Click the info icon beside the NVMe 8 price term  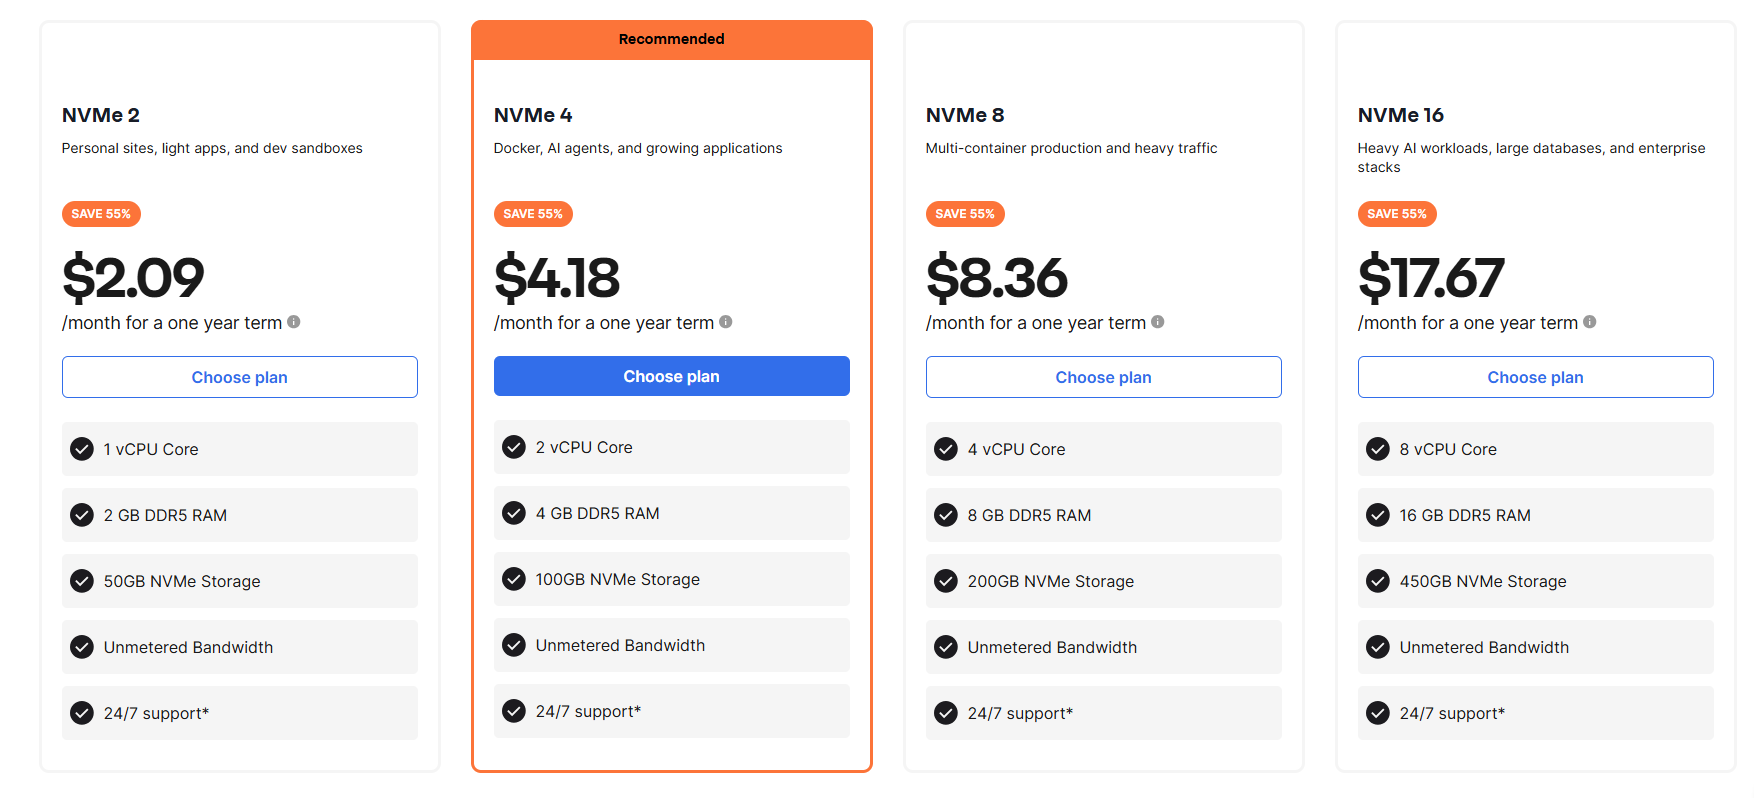[1158, 322]
